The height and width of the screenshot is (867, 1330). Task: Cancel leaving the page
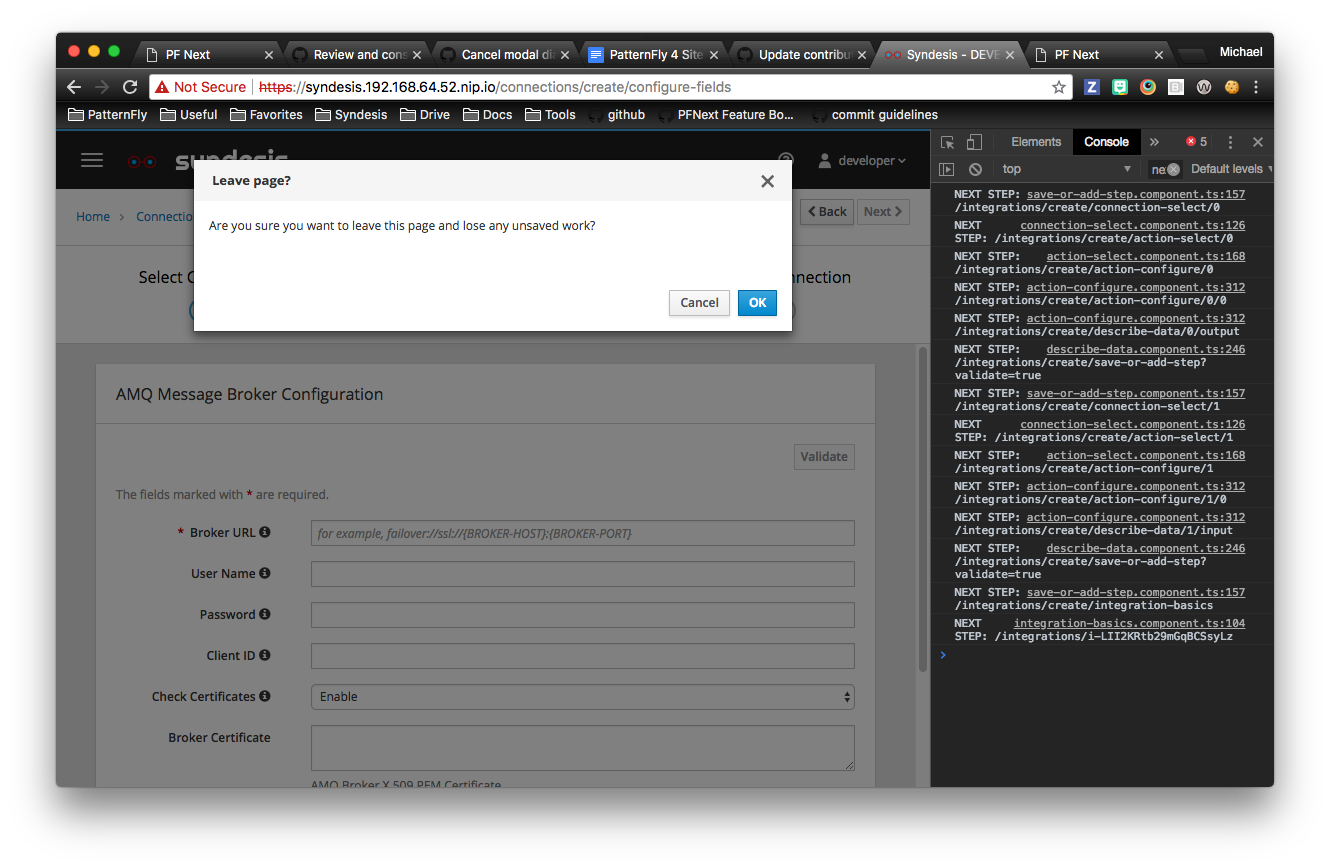tap(699, 303)
